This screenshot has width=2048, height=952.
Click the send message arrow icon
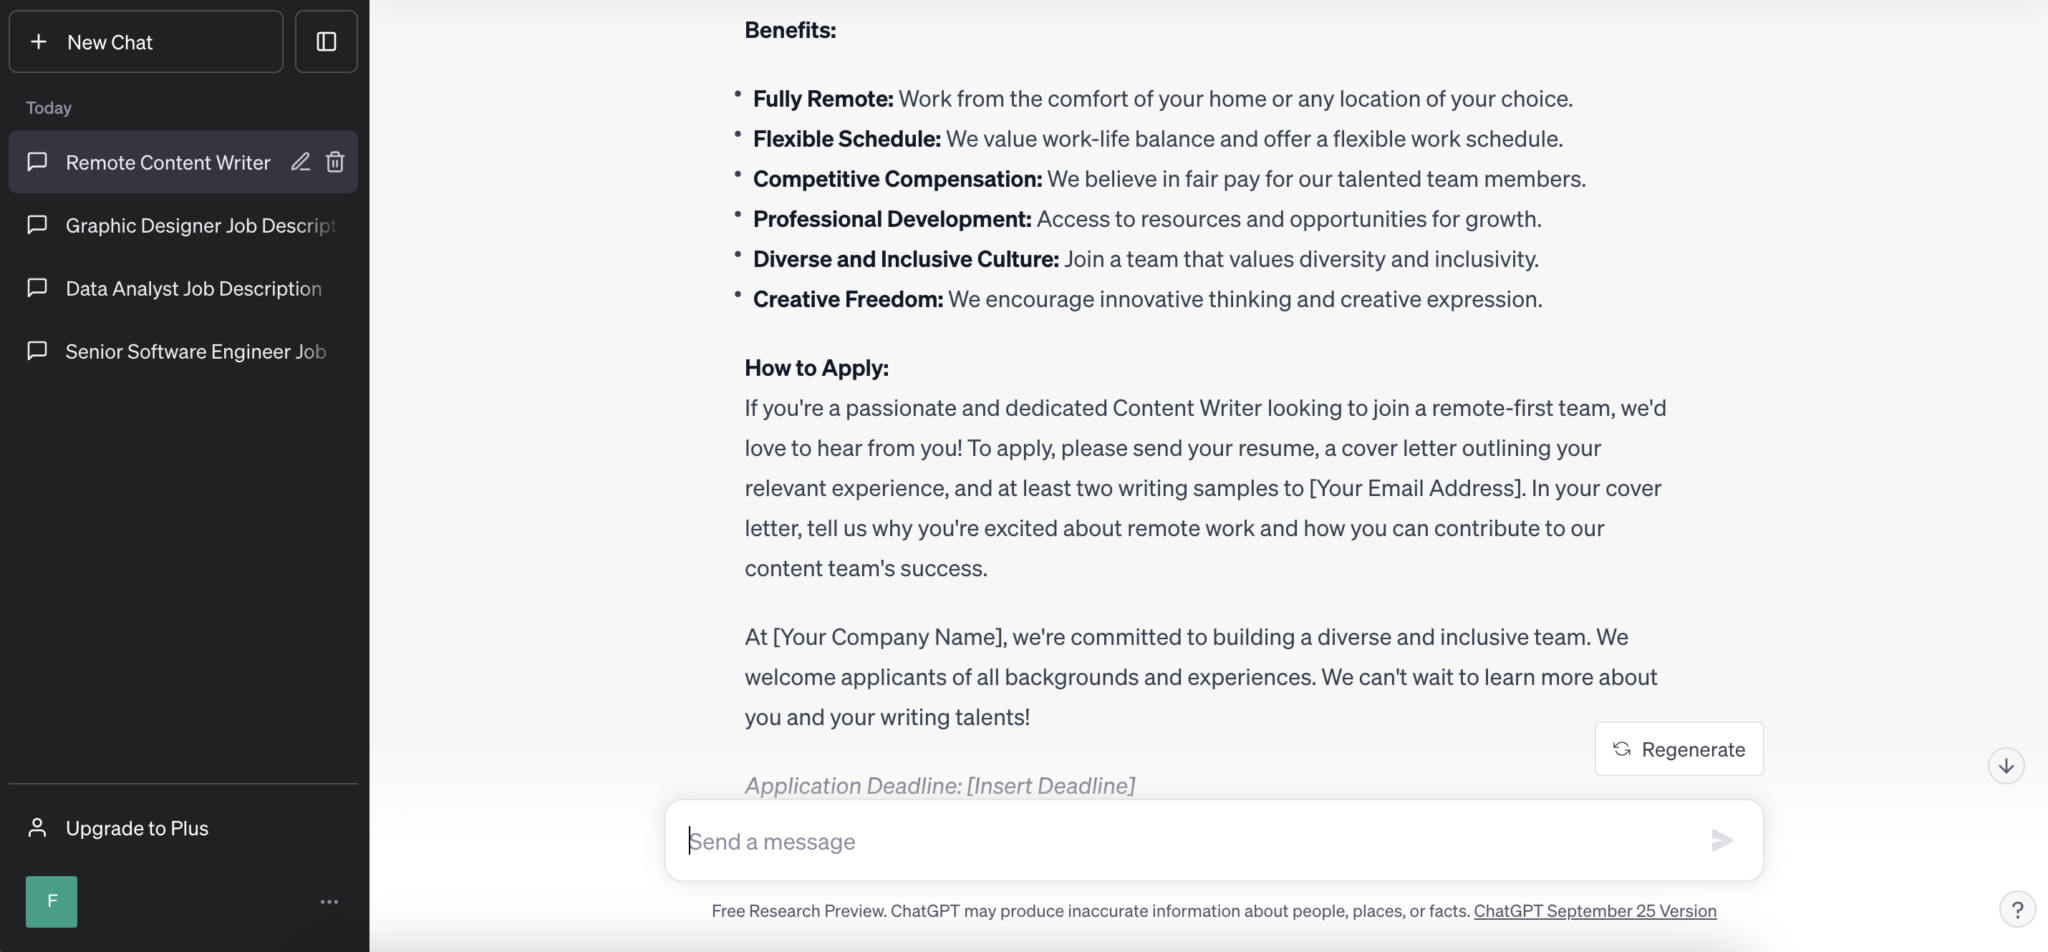click(1722, 840)
